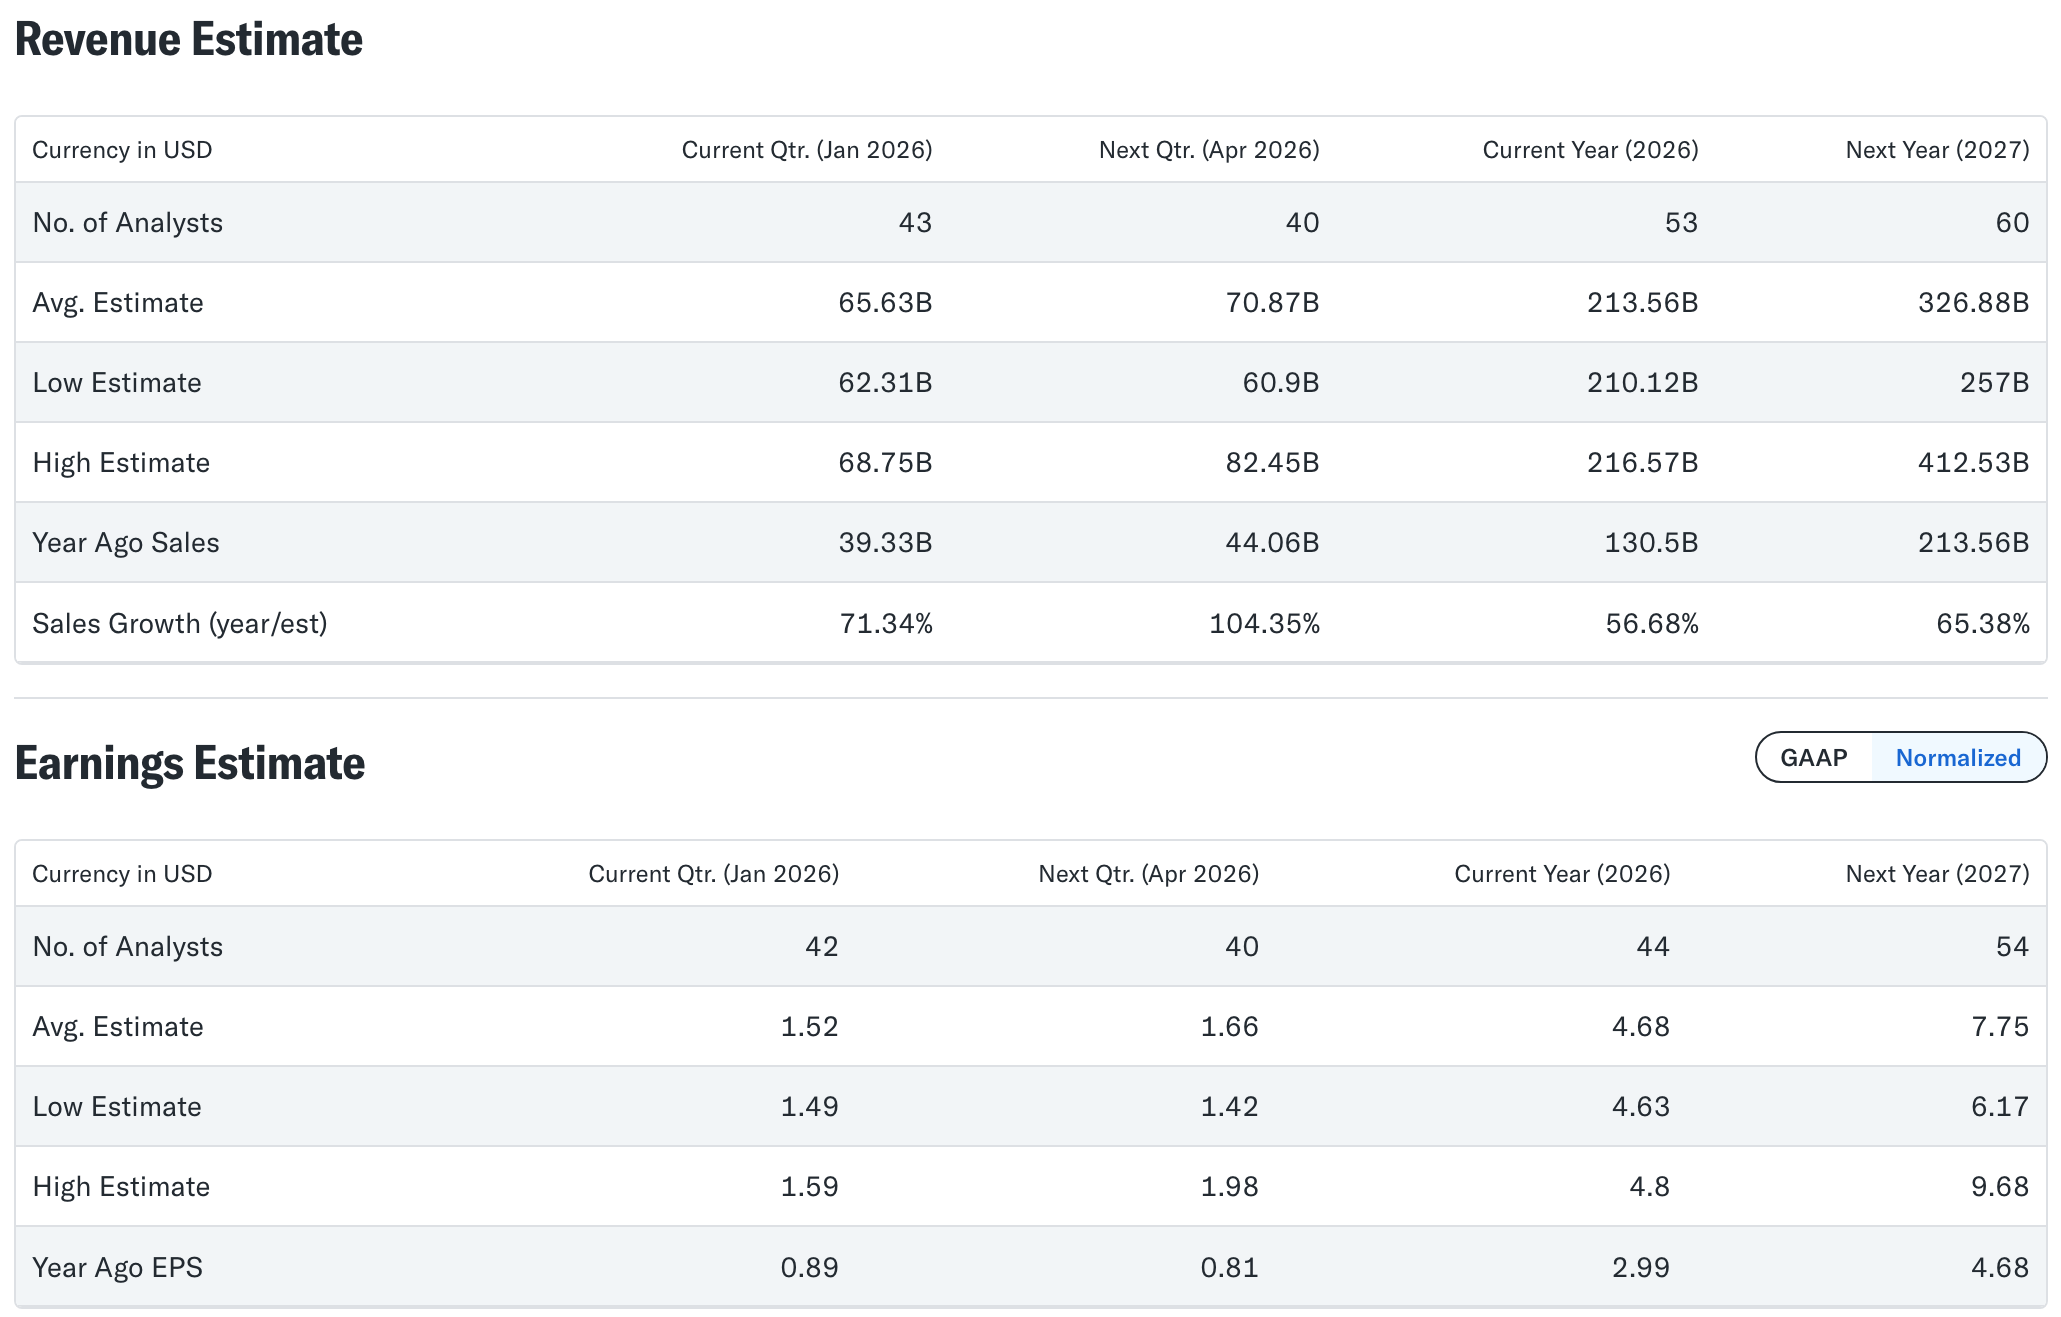Click high estimate value 82.45B
This screenshot has width=2061, height=1317.
1272,462
